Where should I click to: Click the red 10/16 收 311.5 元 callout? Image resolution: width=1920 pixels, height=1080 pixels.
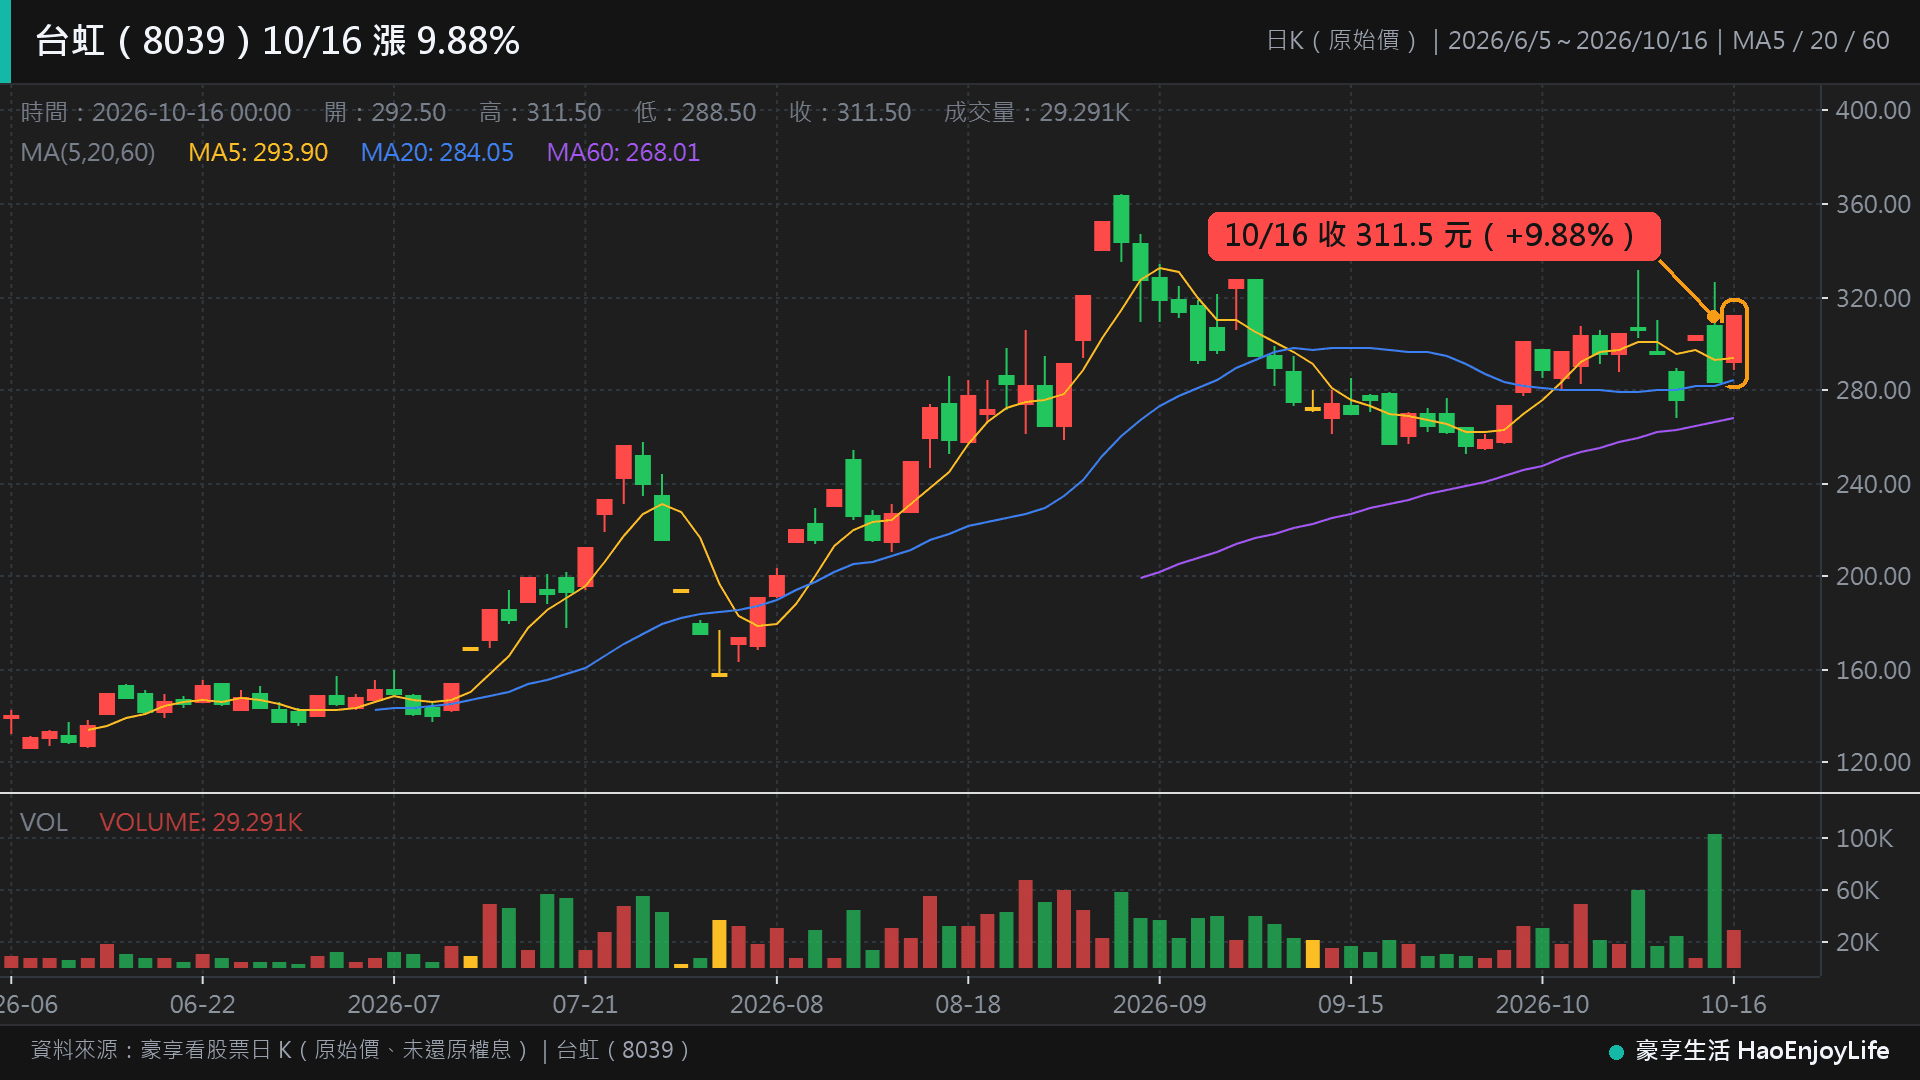[x=1433, y=236]
